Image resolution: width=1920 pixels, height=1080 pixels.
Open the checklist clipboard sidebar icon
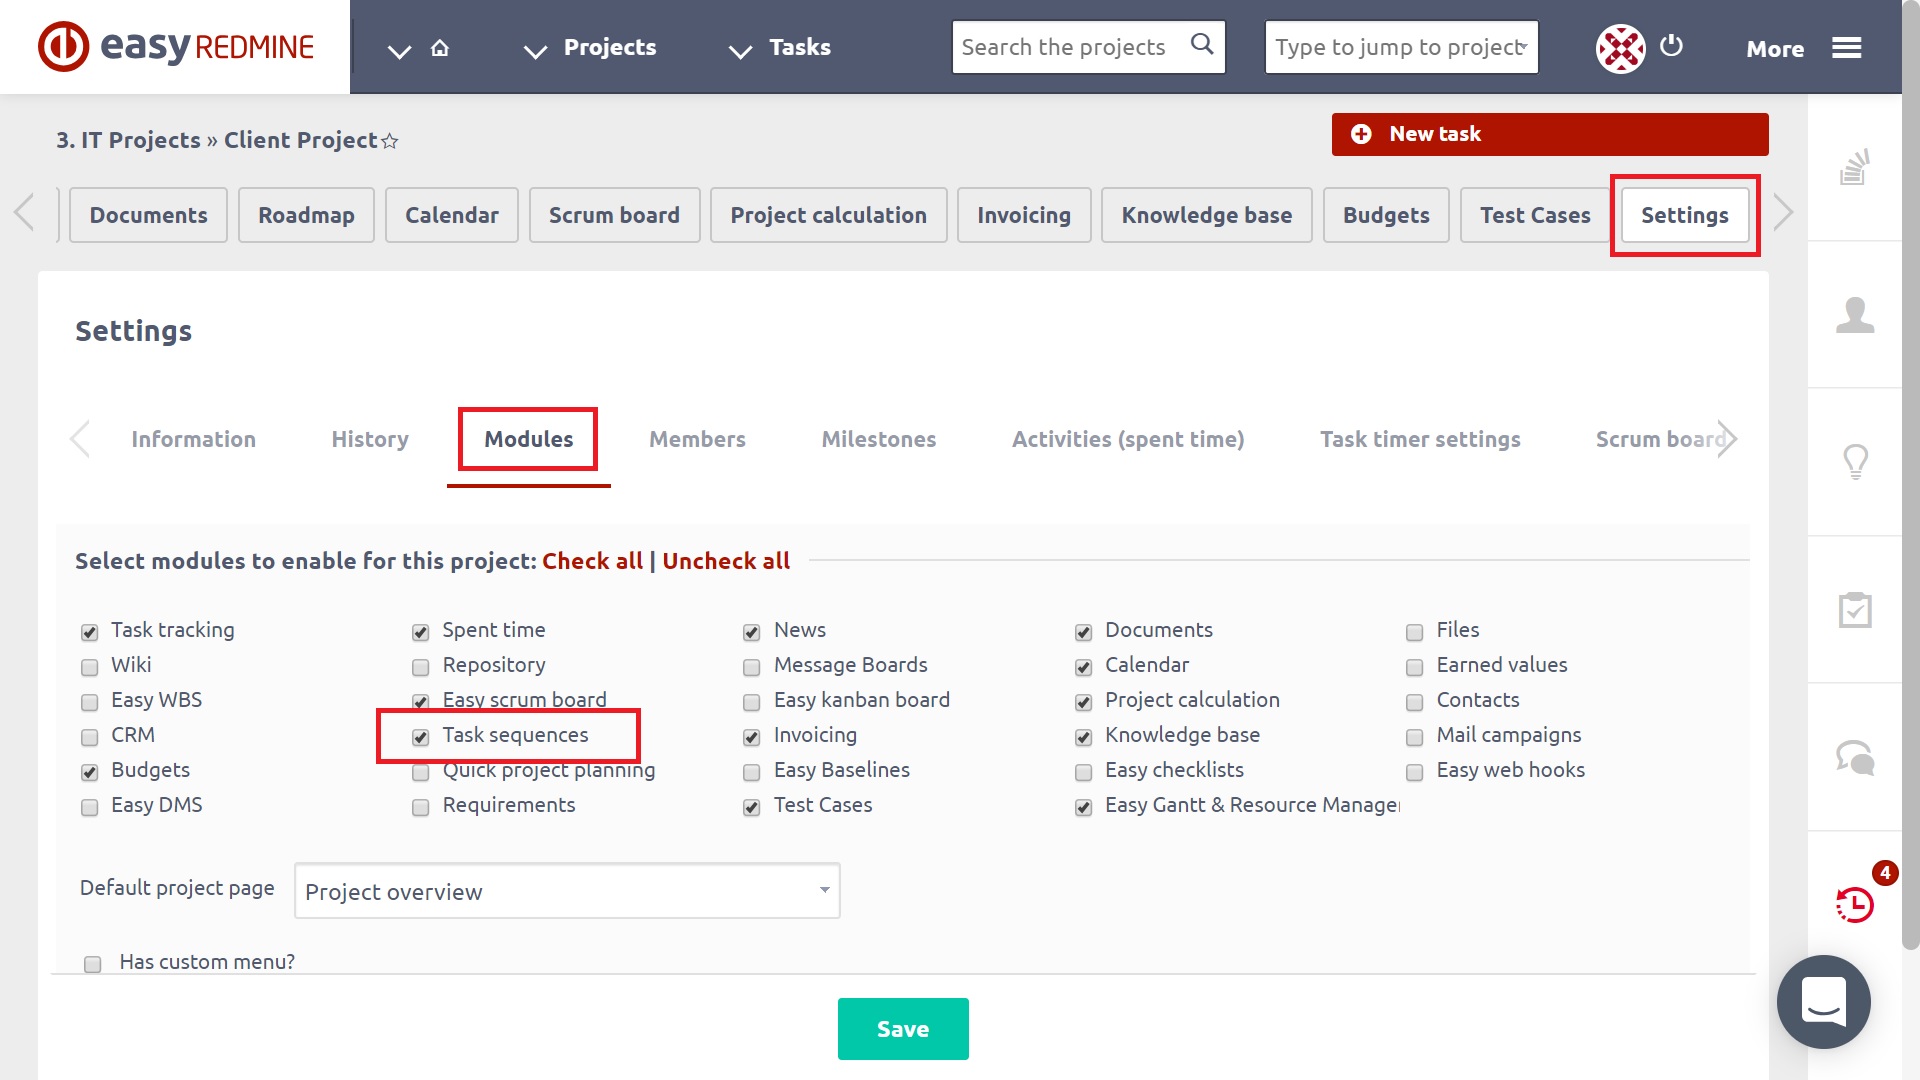pyautogui.click(x=1855, y=610)
